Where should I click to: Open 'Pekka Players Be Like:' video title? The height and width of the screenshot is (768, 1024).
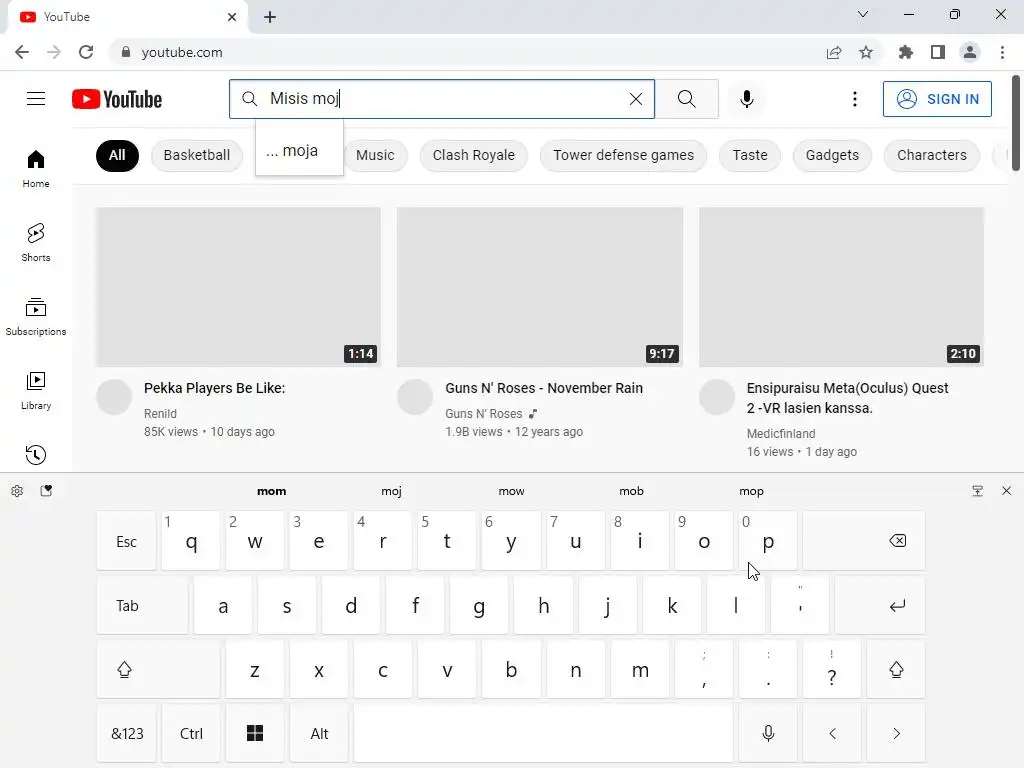click(x=214, y=388)
